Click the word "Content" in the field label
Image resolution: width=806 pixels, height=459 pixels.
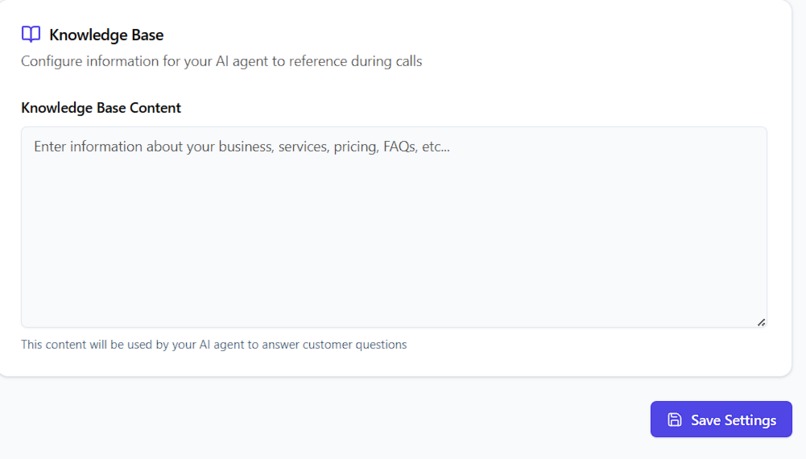click(154, 107)
